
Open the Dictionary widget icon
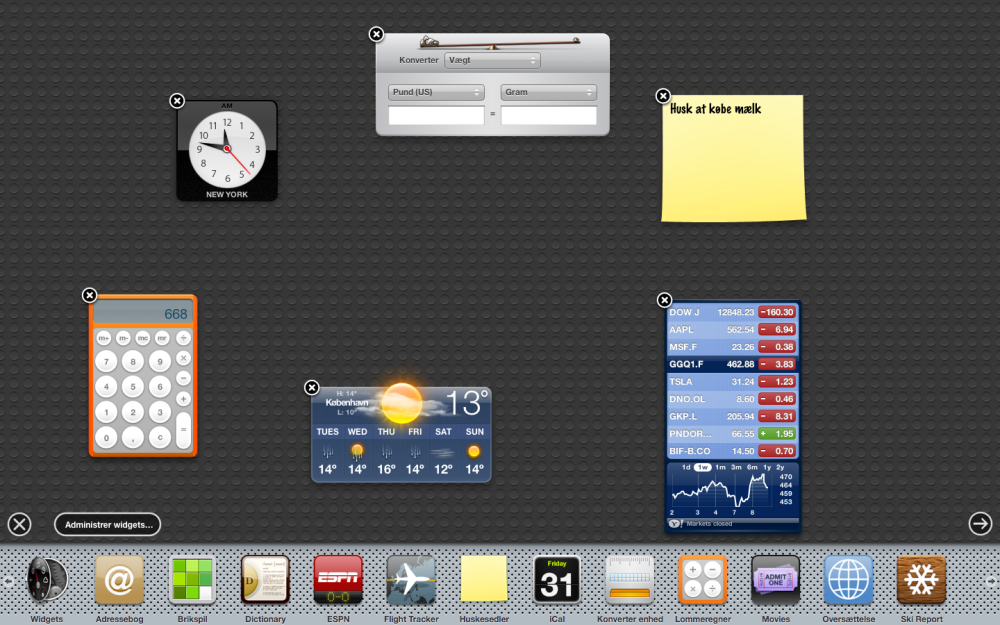265,580
